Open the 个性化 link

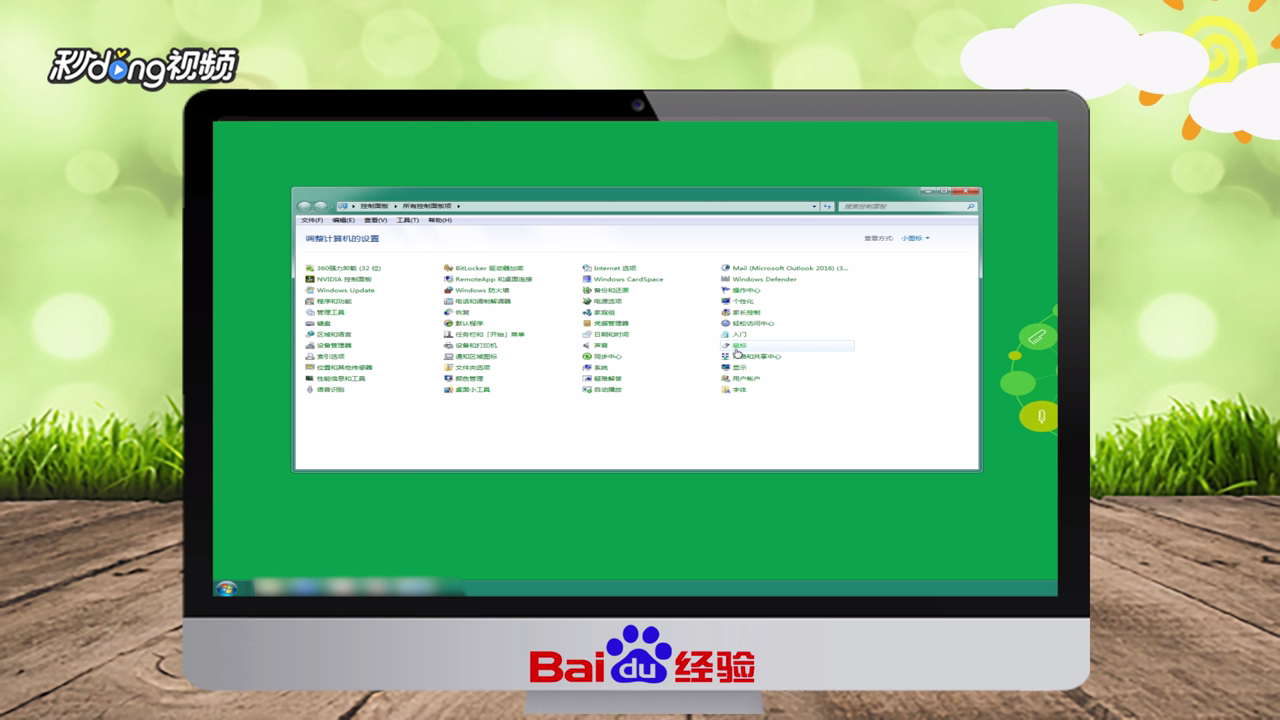click(743, 301)
